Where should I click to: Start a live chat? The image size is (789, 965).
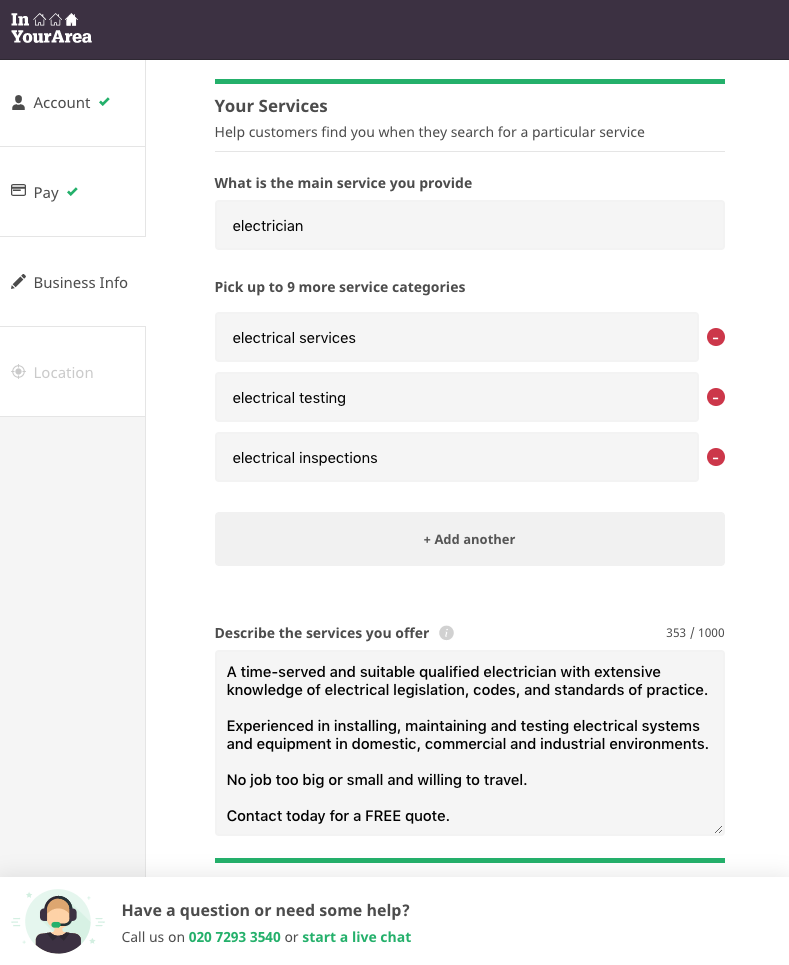(356, 937)
